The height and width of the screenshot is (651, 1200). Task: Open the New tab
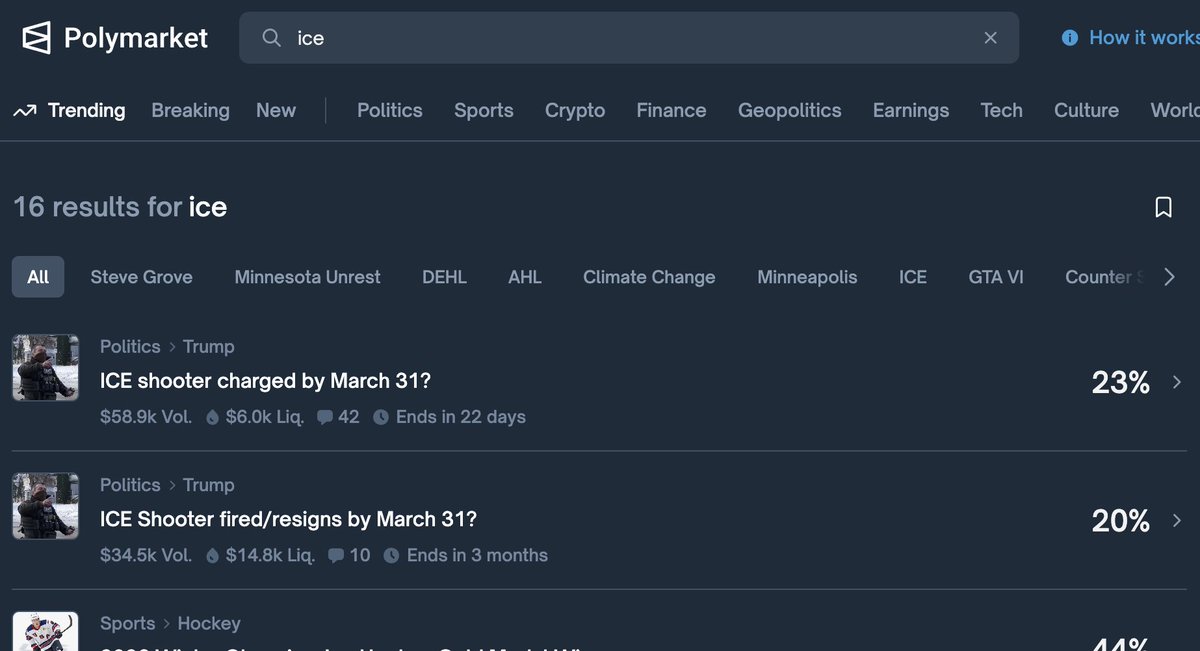click(276, 111)
